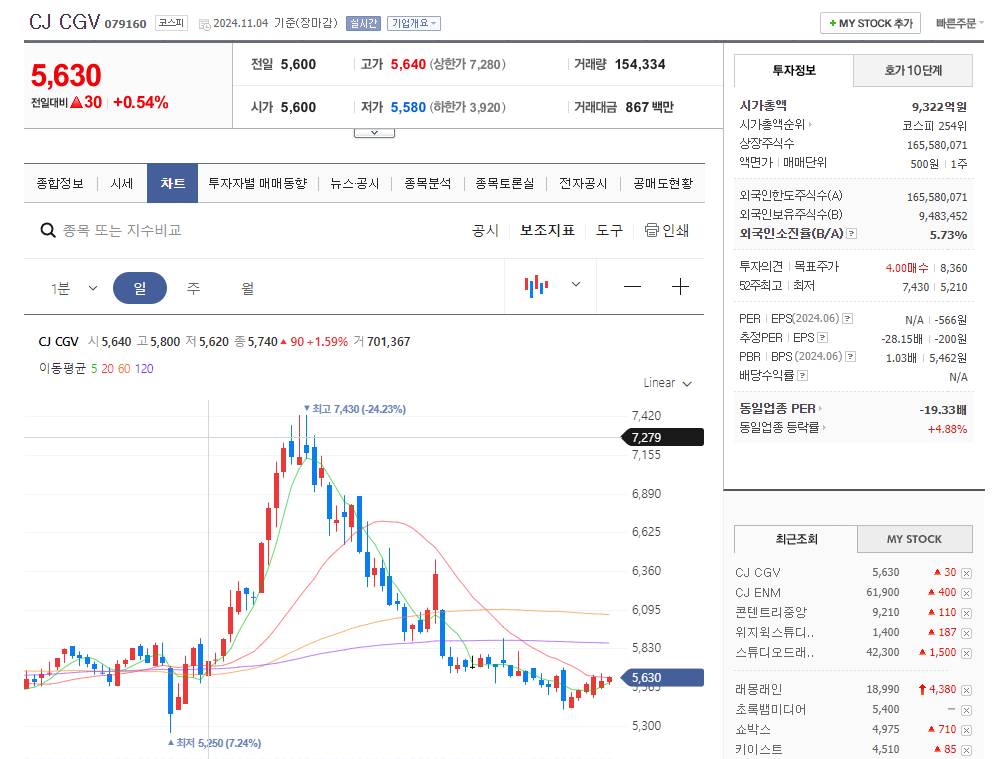Screen dimensions: 997x759
Task: Open help icon for 배당수익률
Action: (x=802, y=376)
